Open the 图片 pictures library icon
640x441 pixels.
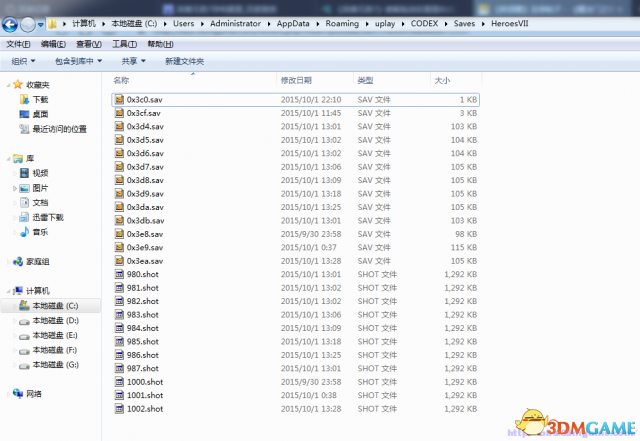pos(24,188)
